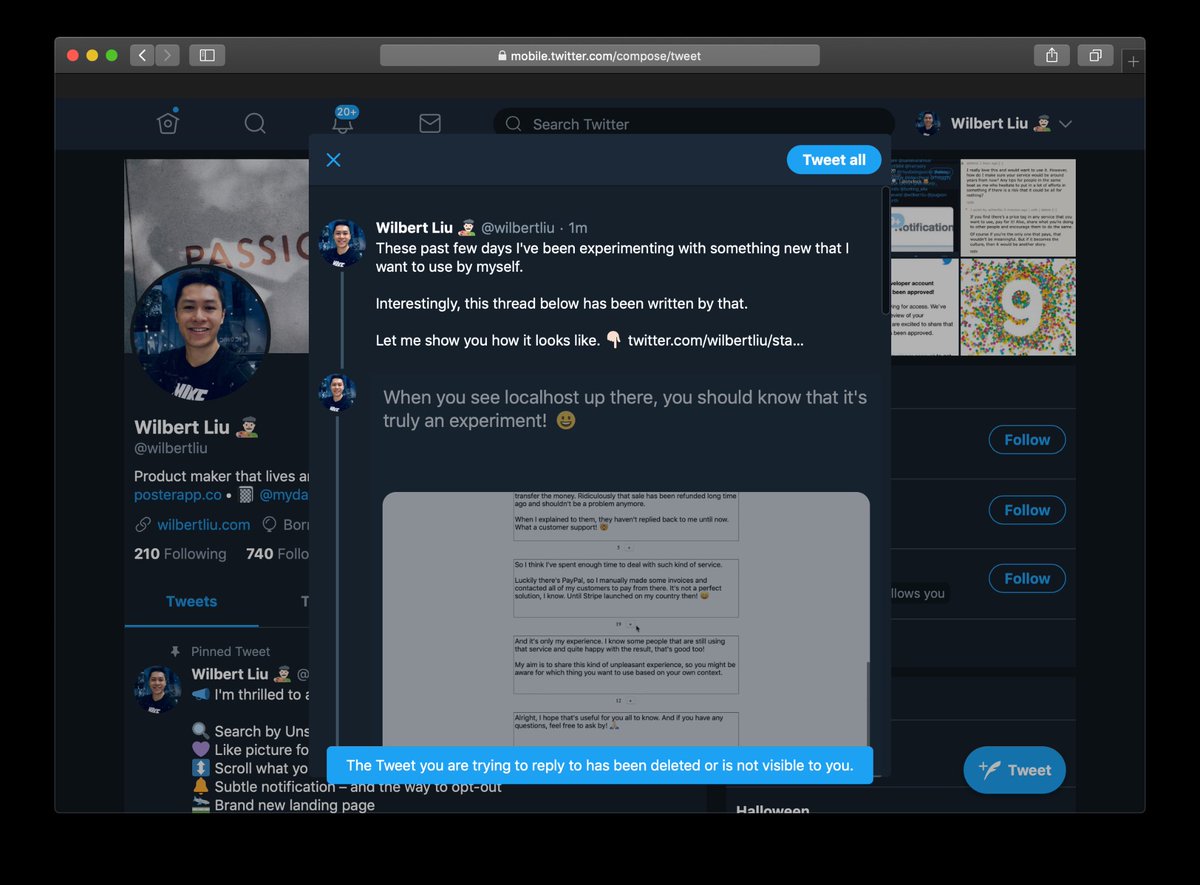Click the compose dialog scrollbar
The width and height of the screenshot is (1200, 885).
(x=886, y=250)
